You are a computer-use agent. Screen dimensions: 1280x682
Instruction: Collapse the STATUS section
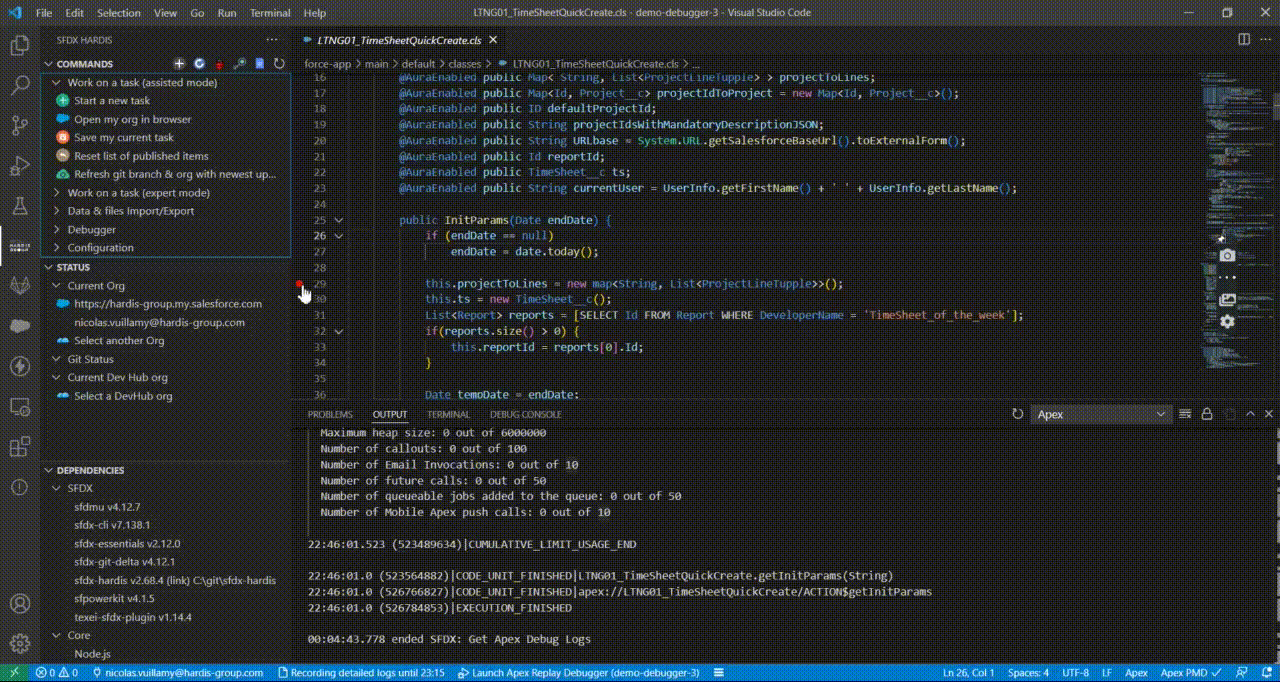pyautogui.click(x=48, y=268)
